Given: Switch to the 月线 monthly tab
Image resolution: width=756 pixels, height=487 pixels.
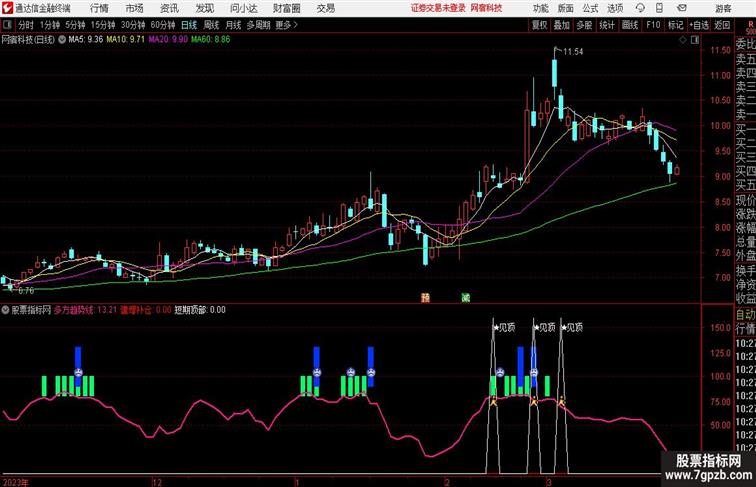Looking at the screenshot, I should (233, 25).
